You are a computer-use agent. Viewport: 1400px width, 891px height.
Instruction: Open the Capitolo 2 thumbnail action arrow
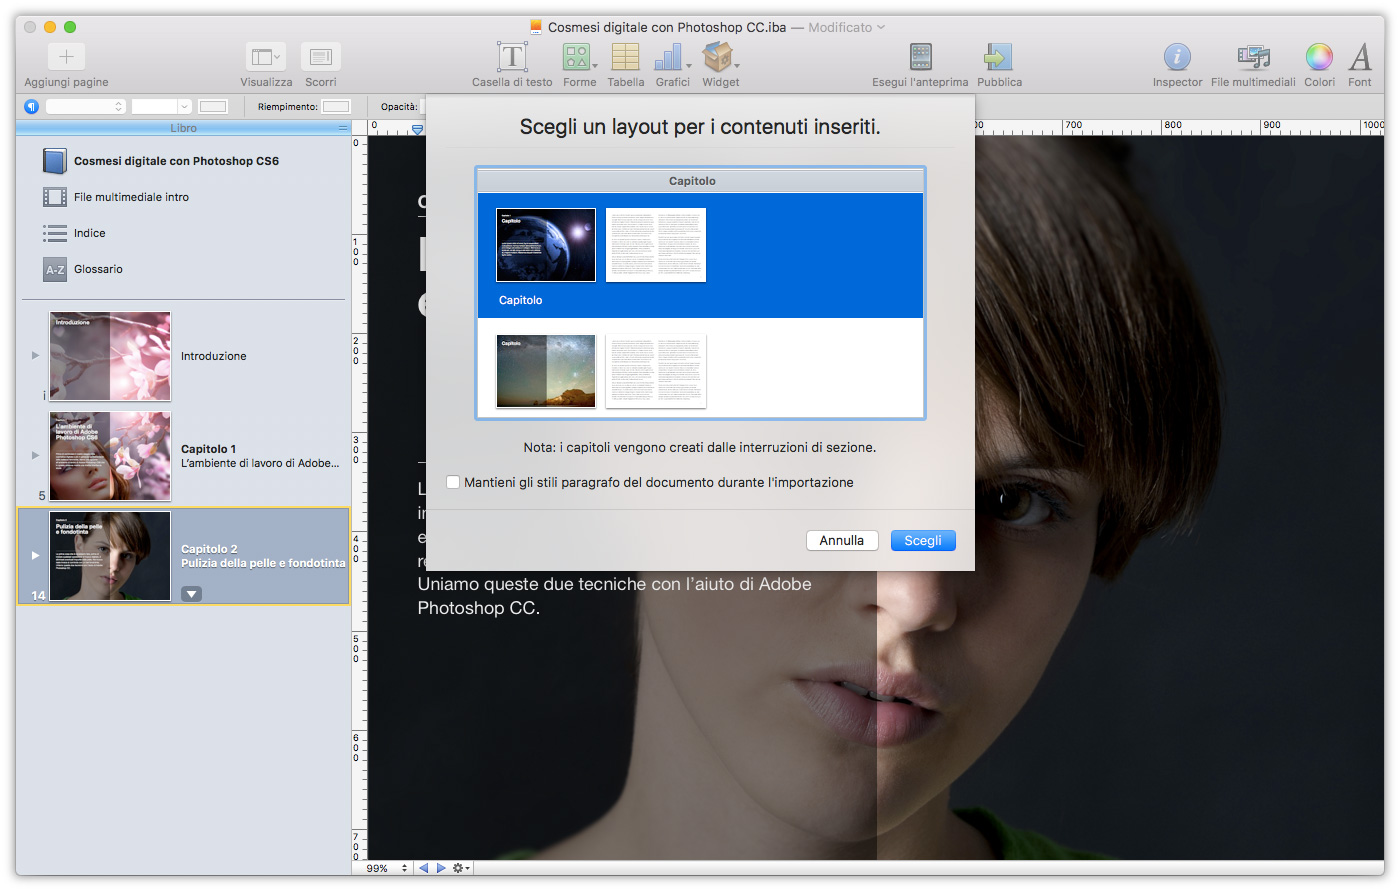point(191,594)
